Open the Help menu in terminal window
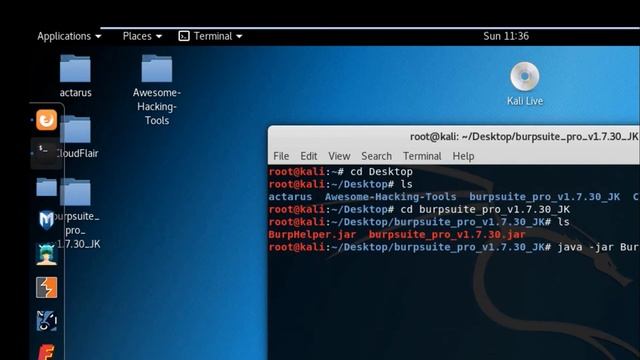The image size is (640, 360). click(463, 156)
